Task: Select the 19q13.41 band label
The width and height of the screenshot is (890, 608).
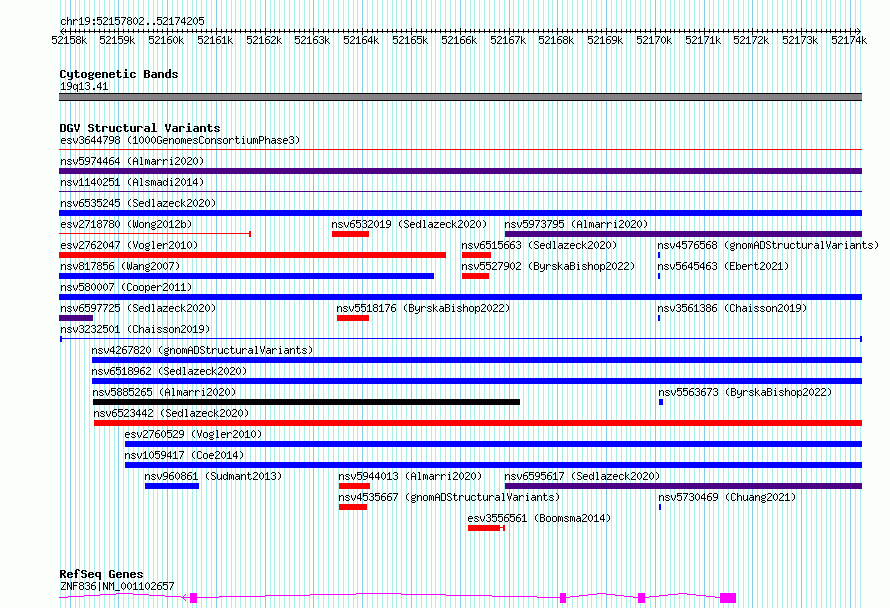Action: click(84, 86)
